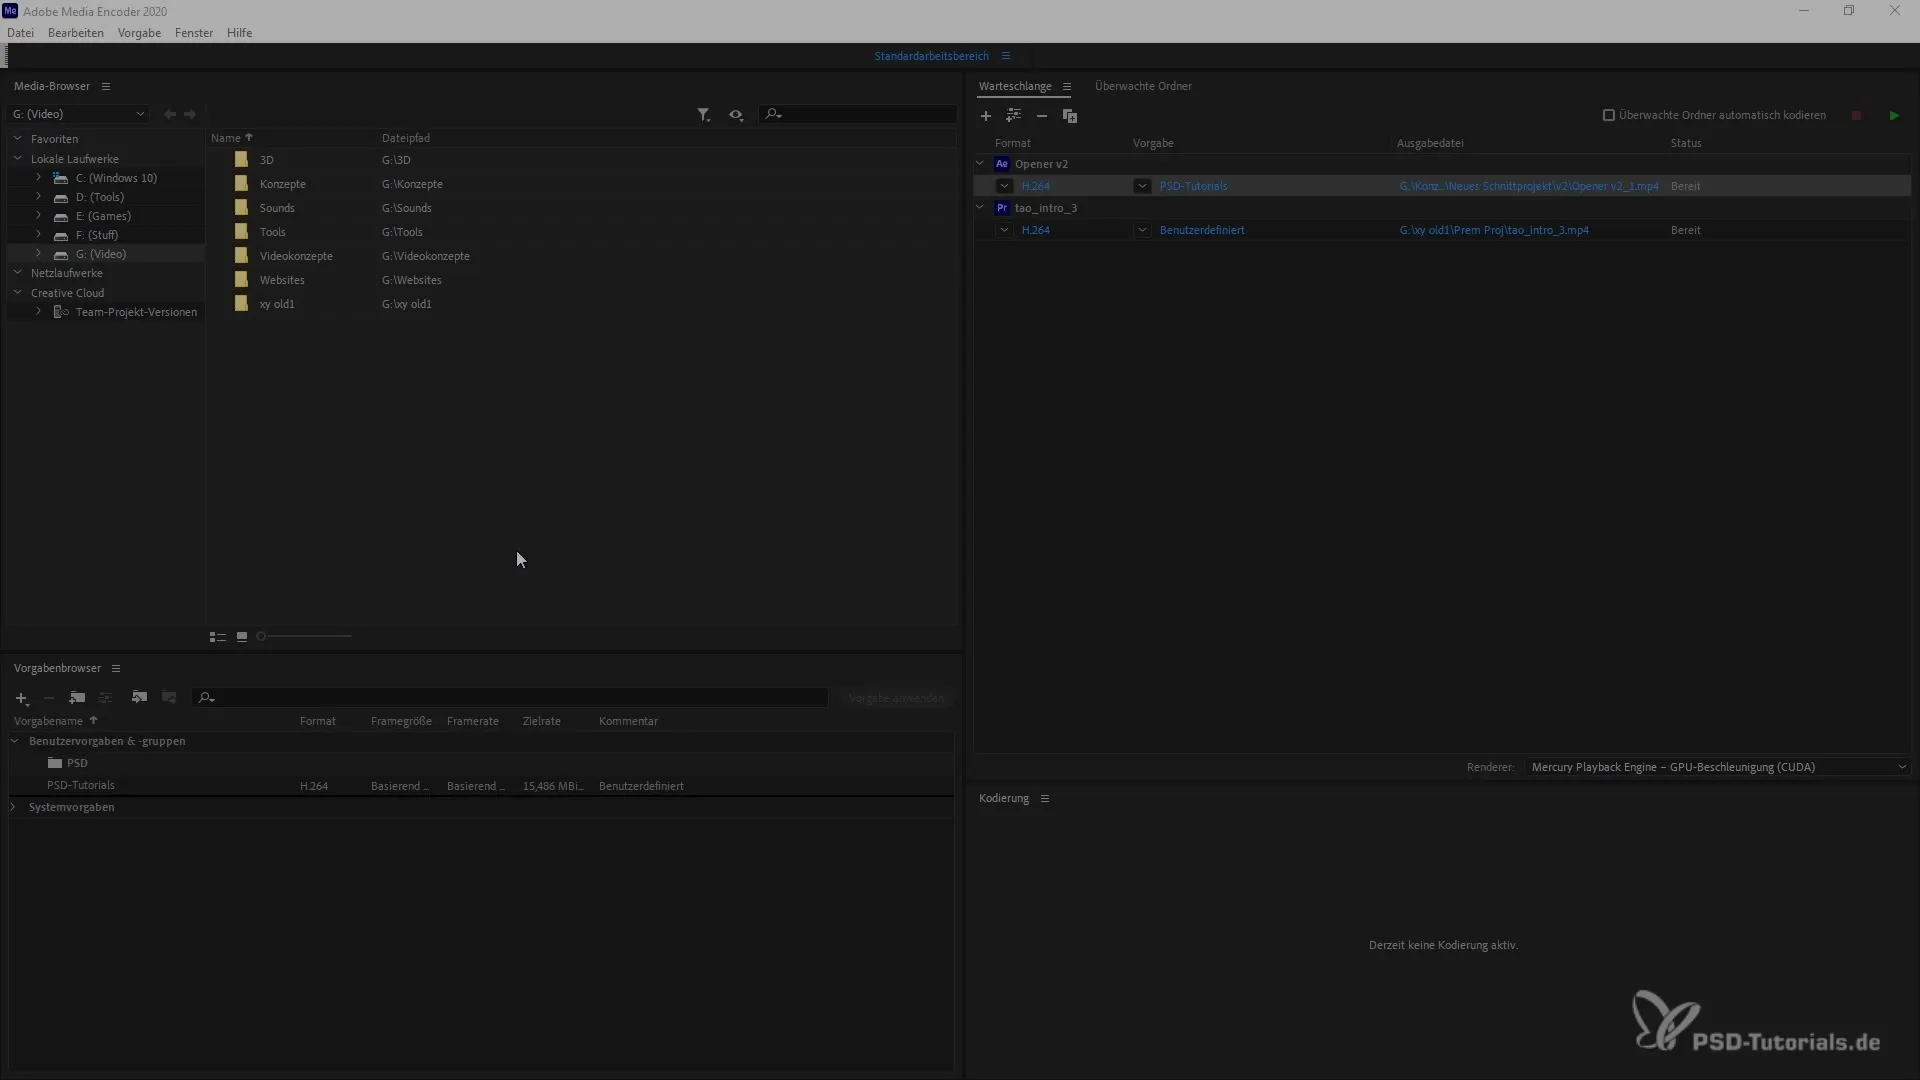Collapse the tao_intro_3 queue entry
1920x1080 pixels.
click(980, 208)
